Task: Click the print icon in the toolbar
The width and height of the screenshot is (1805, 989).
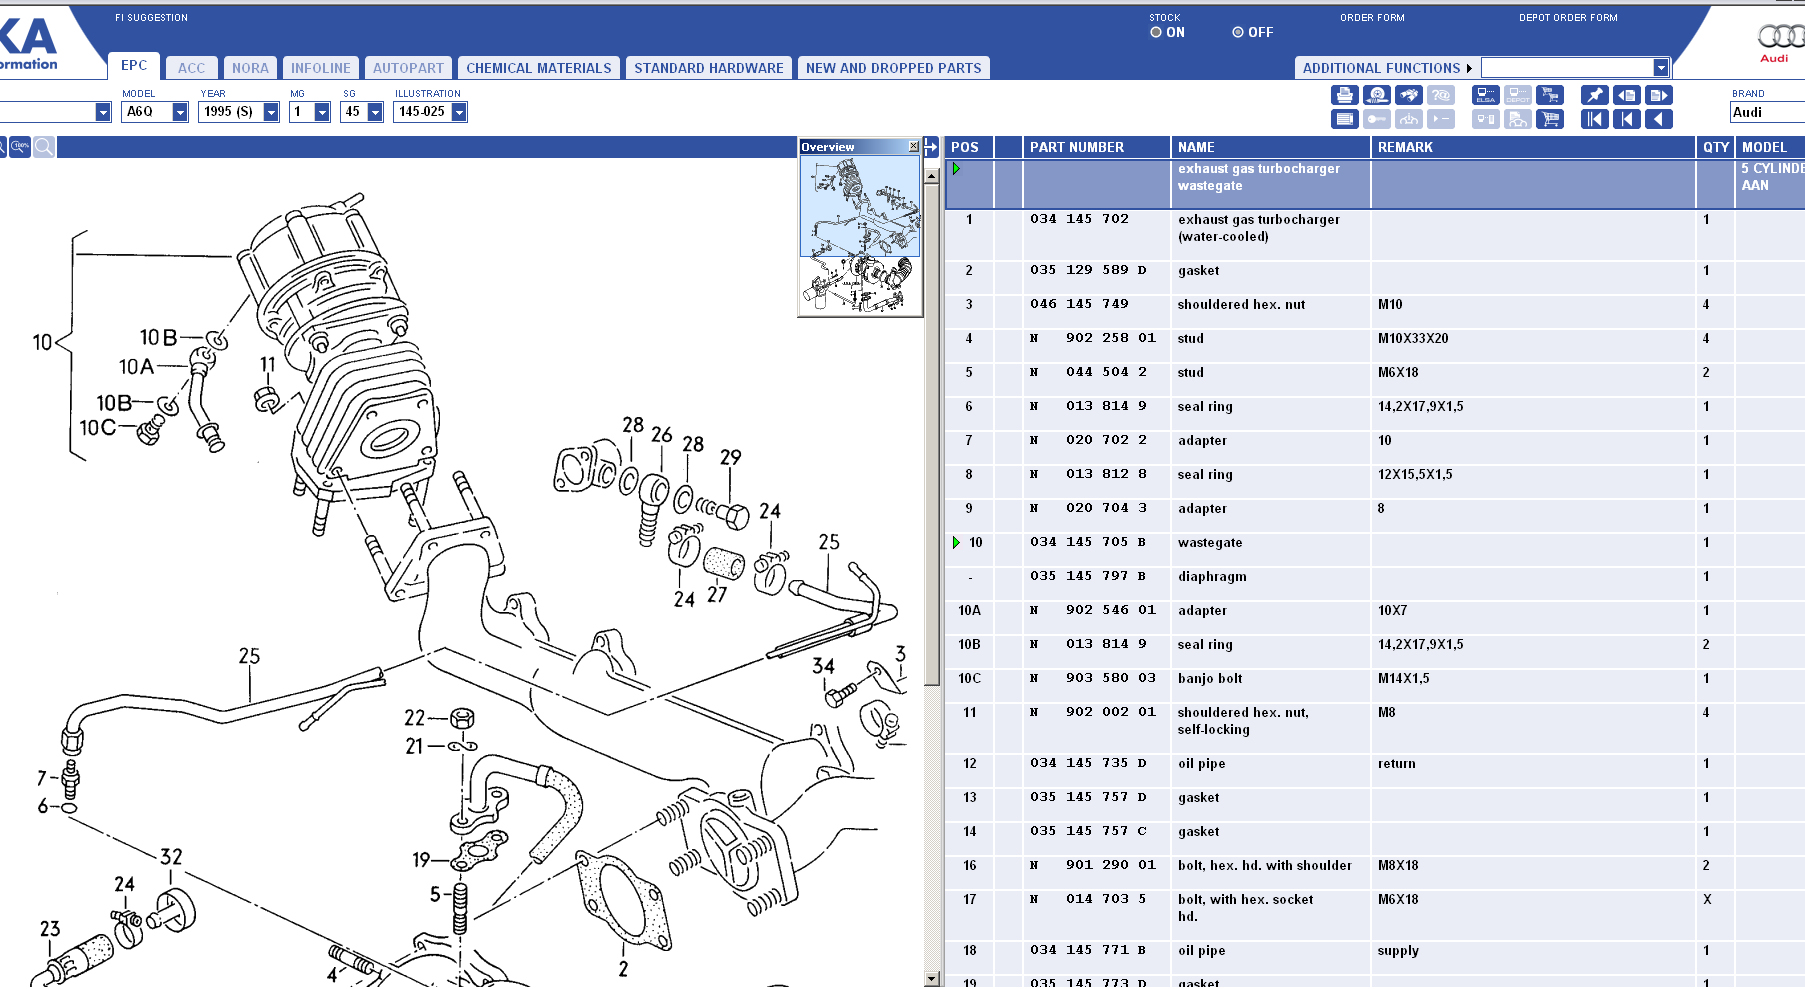Action: [x=1344, y=95]
